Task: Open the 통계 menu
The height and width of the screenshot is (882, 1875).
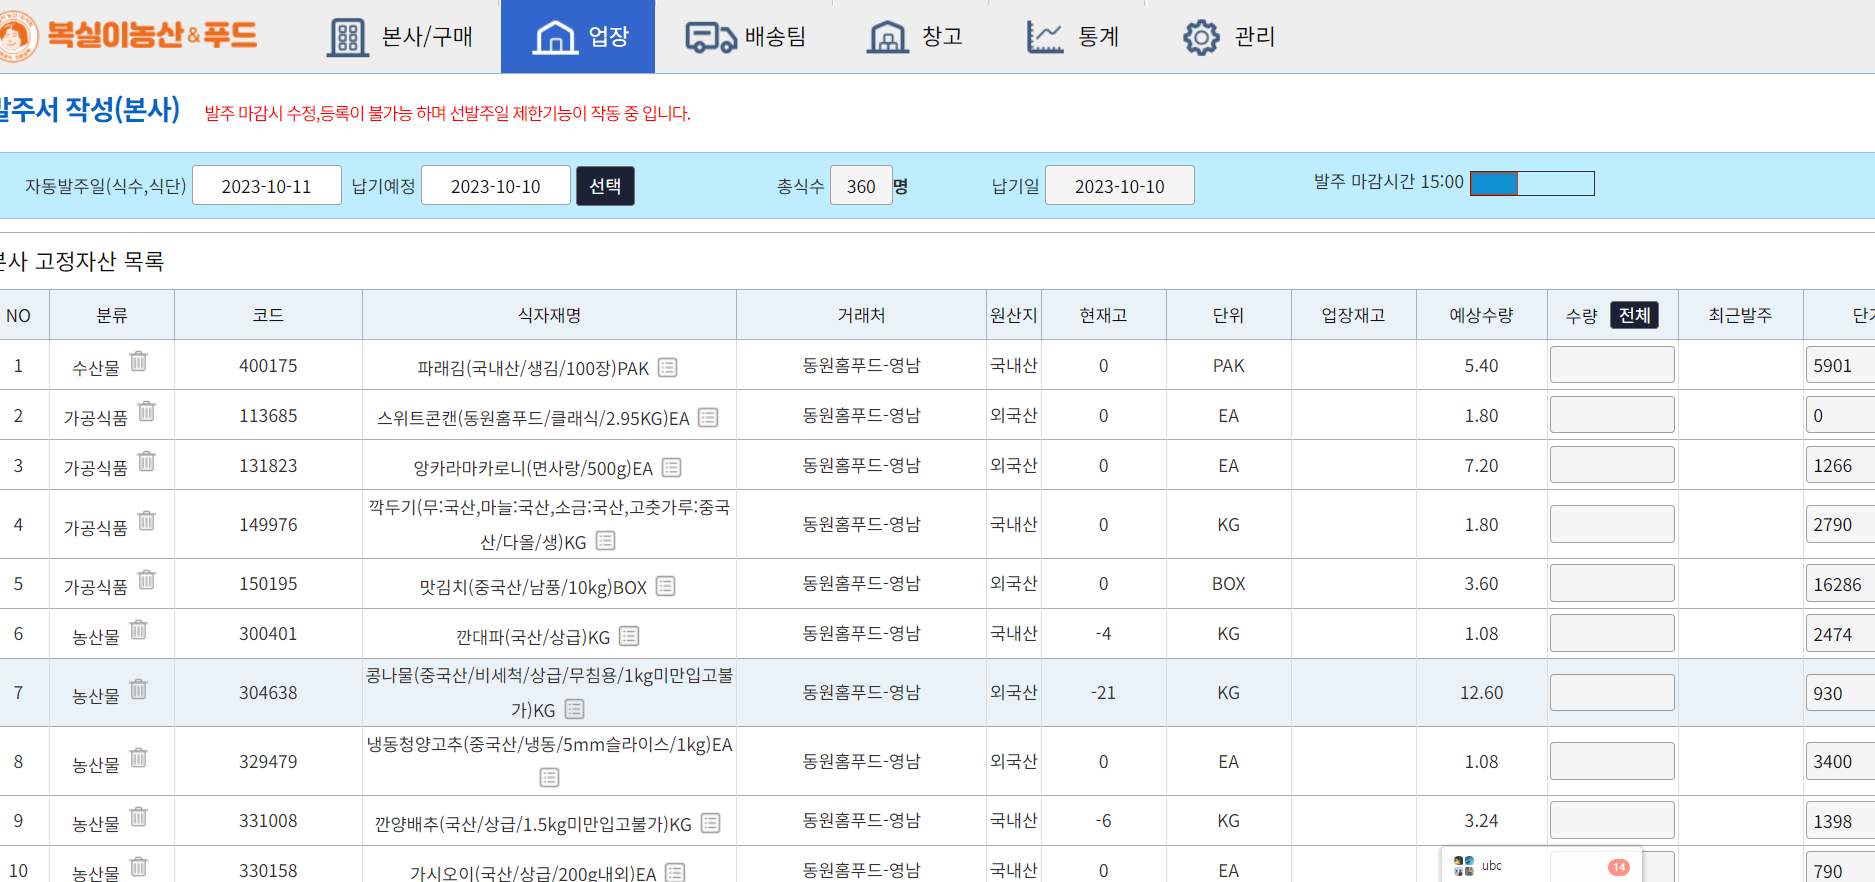Action: pos(1072,37)
